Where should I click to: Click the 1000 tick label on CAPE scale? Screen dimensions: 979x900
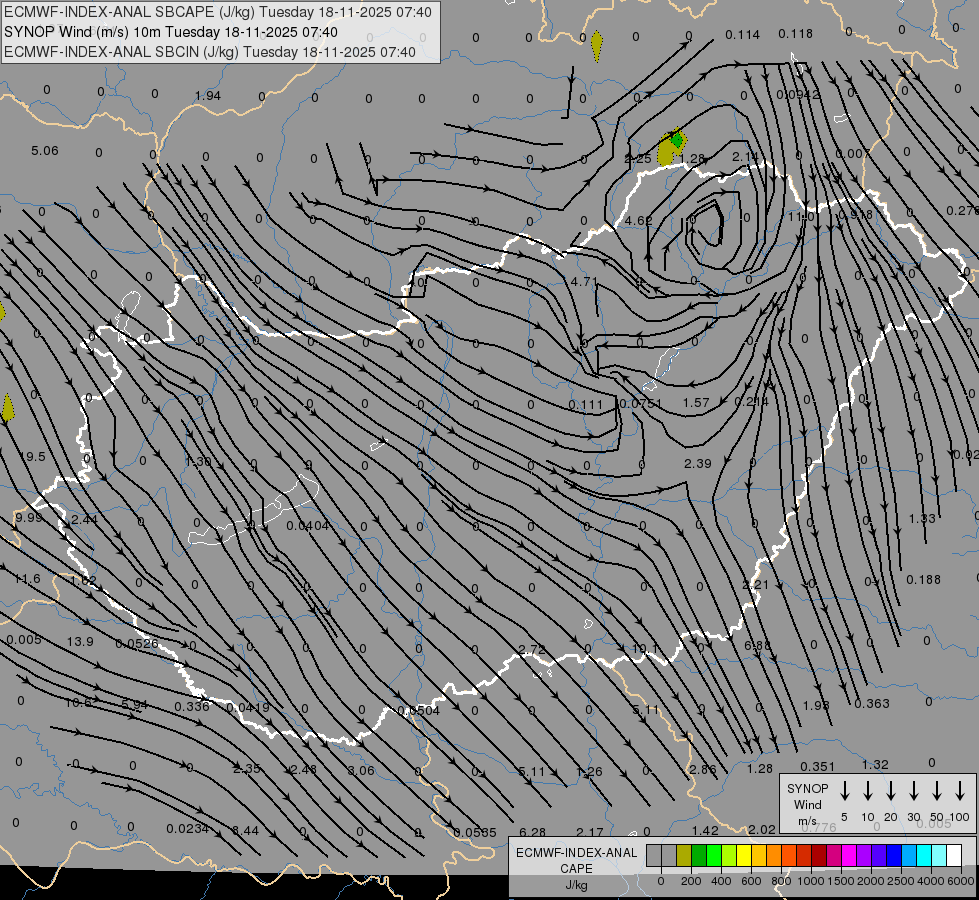(810, 881)
